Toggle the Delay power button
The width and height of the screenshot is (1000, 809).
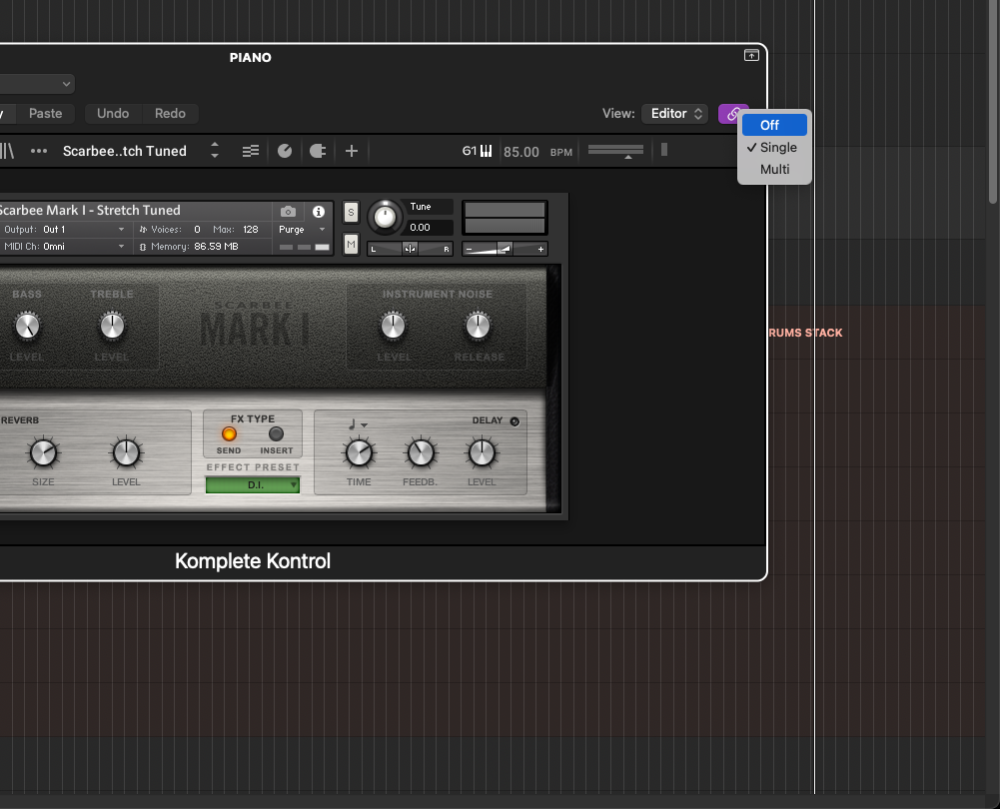tap(515, 421)
